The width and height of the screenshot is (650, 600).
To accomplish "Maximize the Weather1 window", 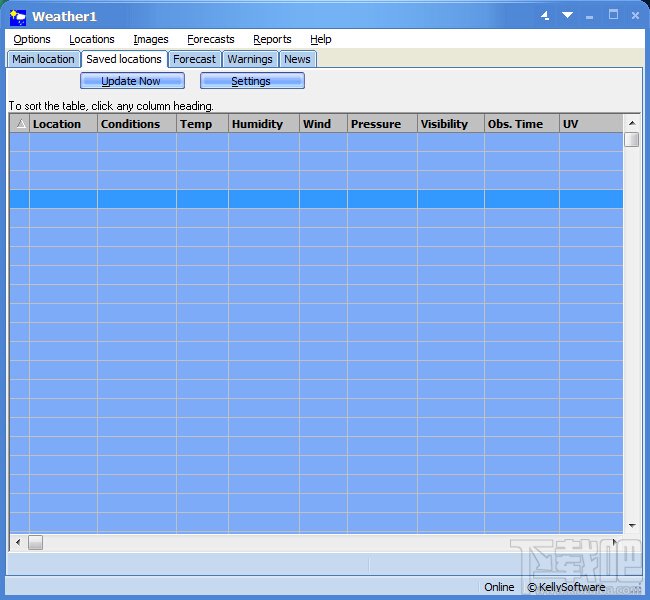I will (614, 15).
